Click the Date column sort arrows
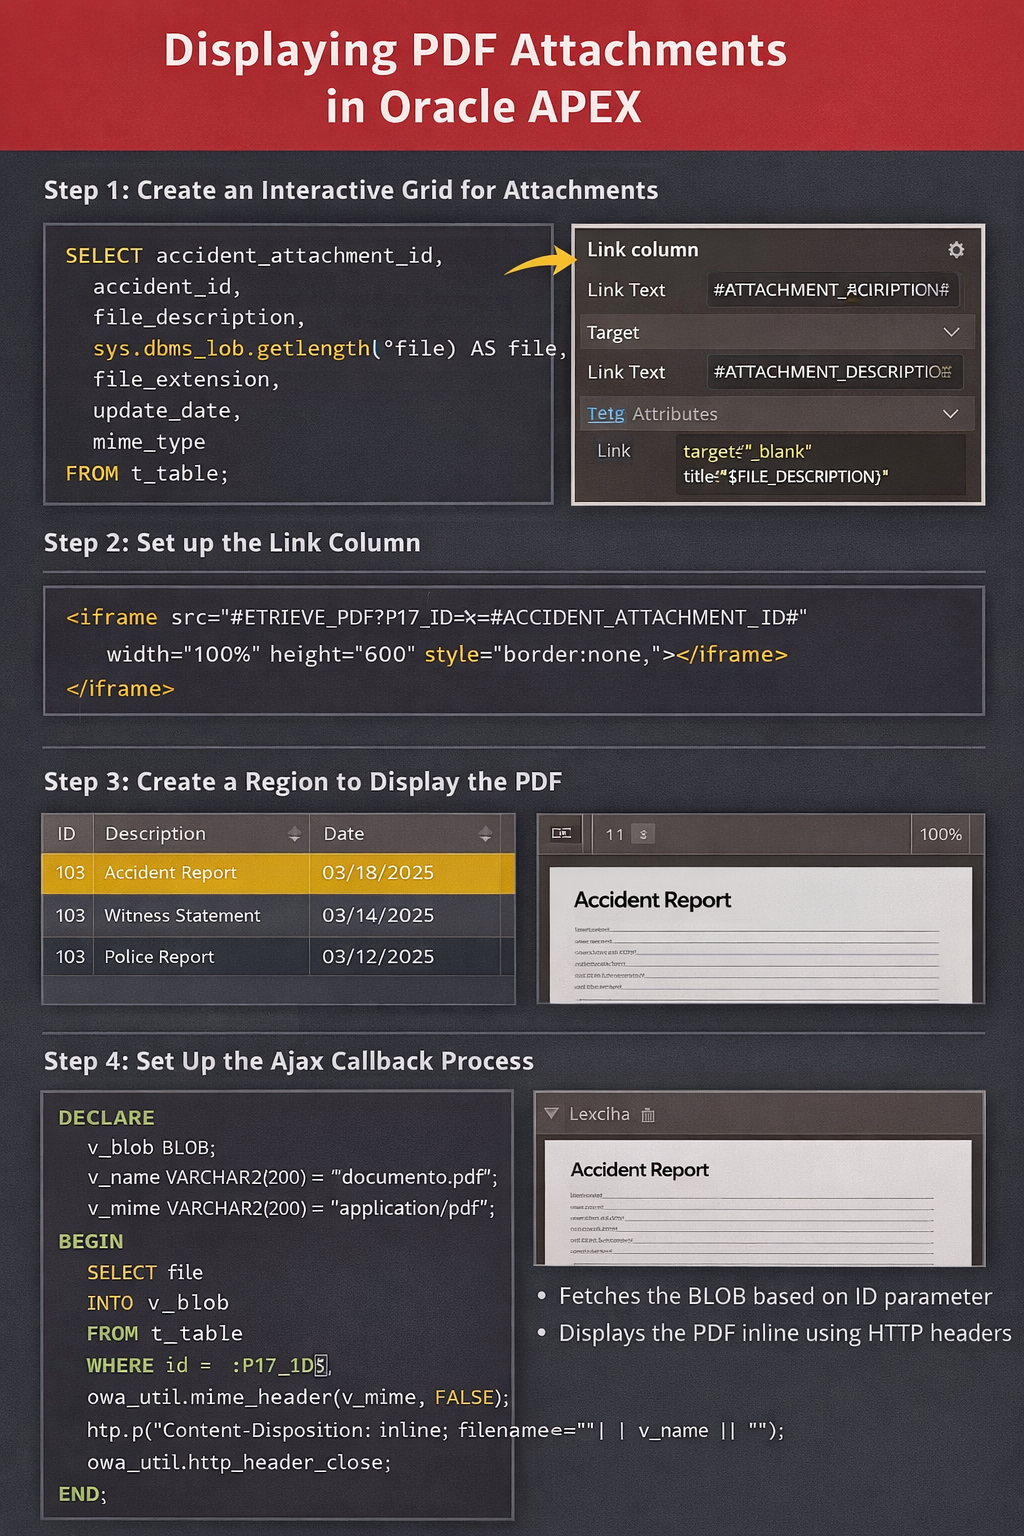The height and width of the screenshot is (1536, 1024). coord(485,834)
